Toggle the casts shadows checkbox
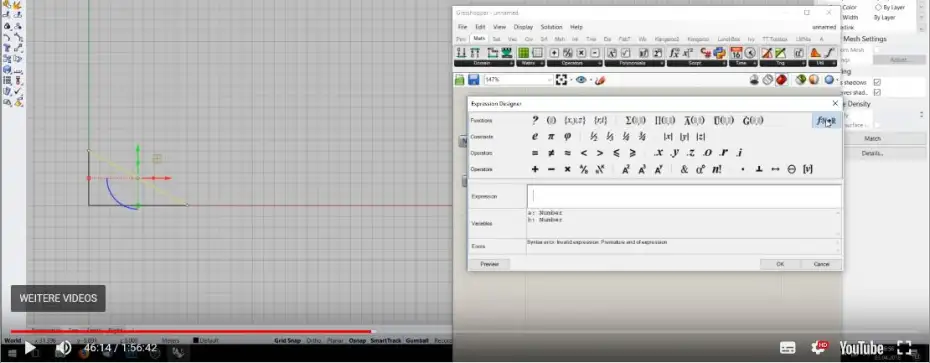The width and height of the screenshot is (930, 363). point(877,82)
